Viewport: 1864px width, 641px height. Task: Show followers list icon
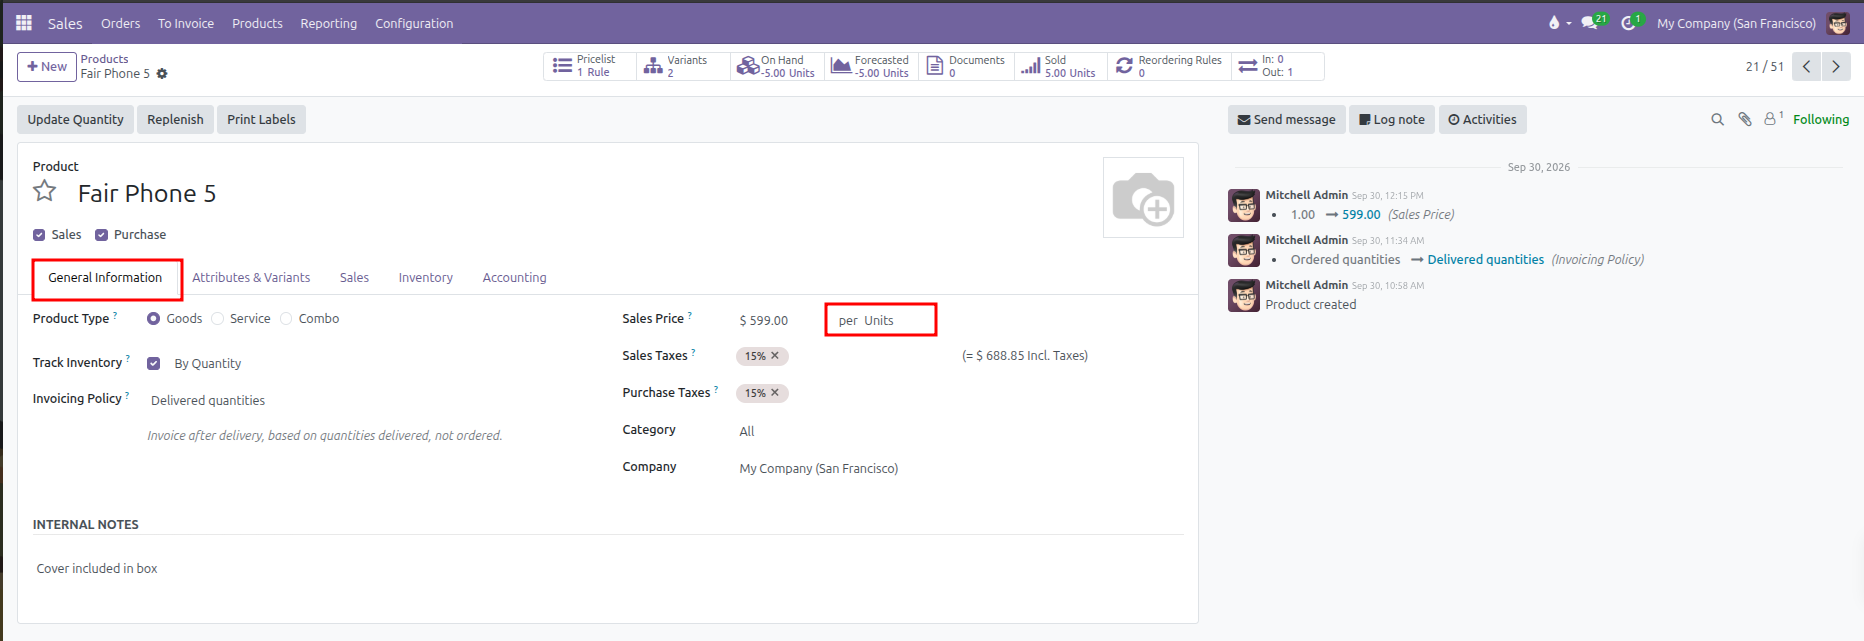point(1773,119)
